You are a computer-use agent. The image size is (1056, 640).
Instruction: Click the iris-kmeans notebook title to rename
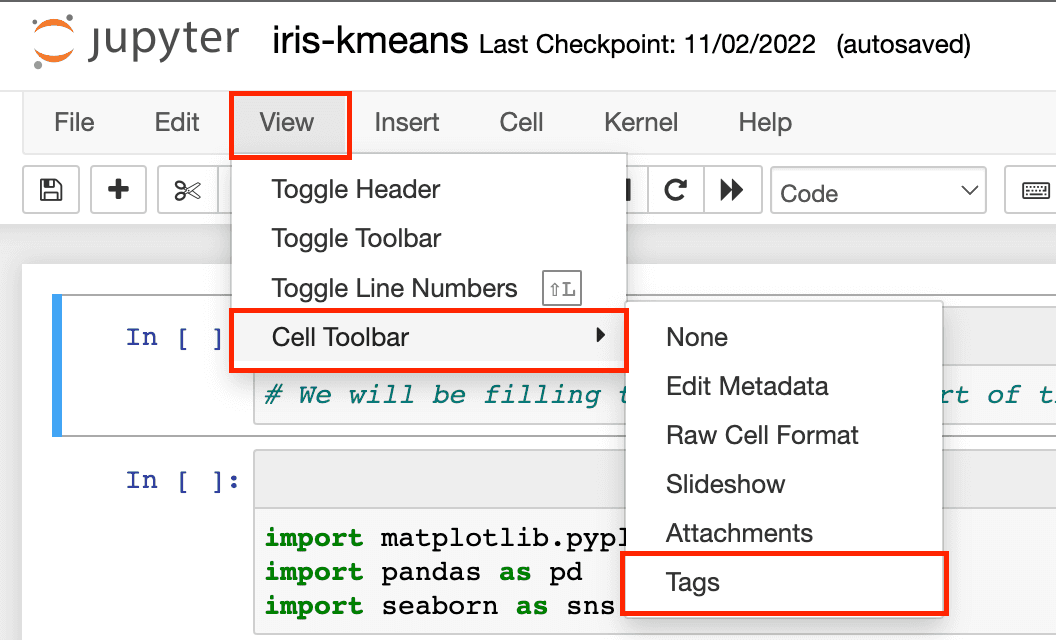370,42
